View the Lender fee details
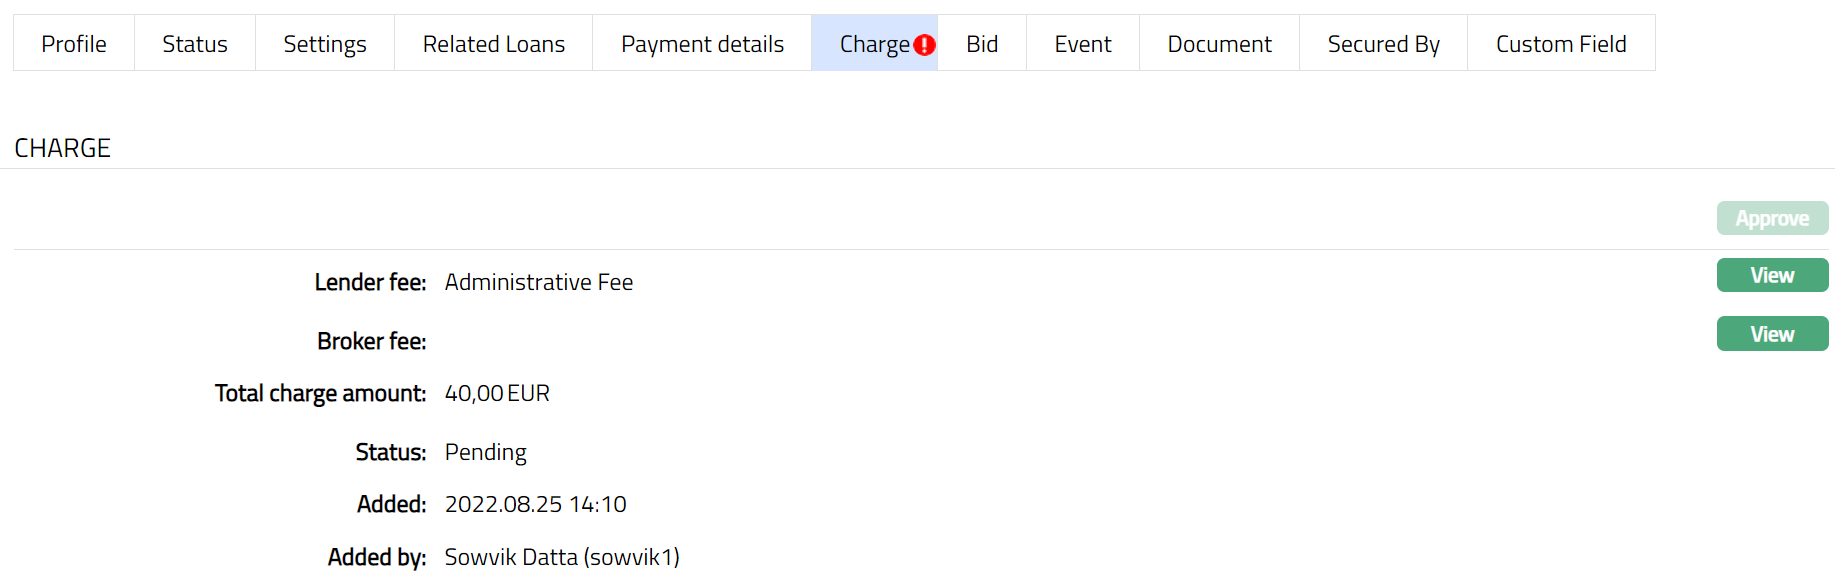The width and height of the screenshot is (1835, 586). coord(1772,275)
